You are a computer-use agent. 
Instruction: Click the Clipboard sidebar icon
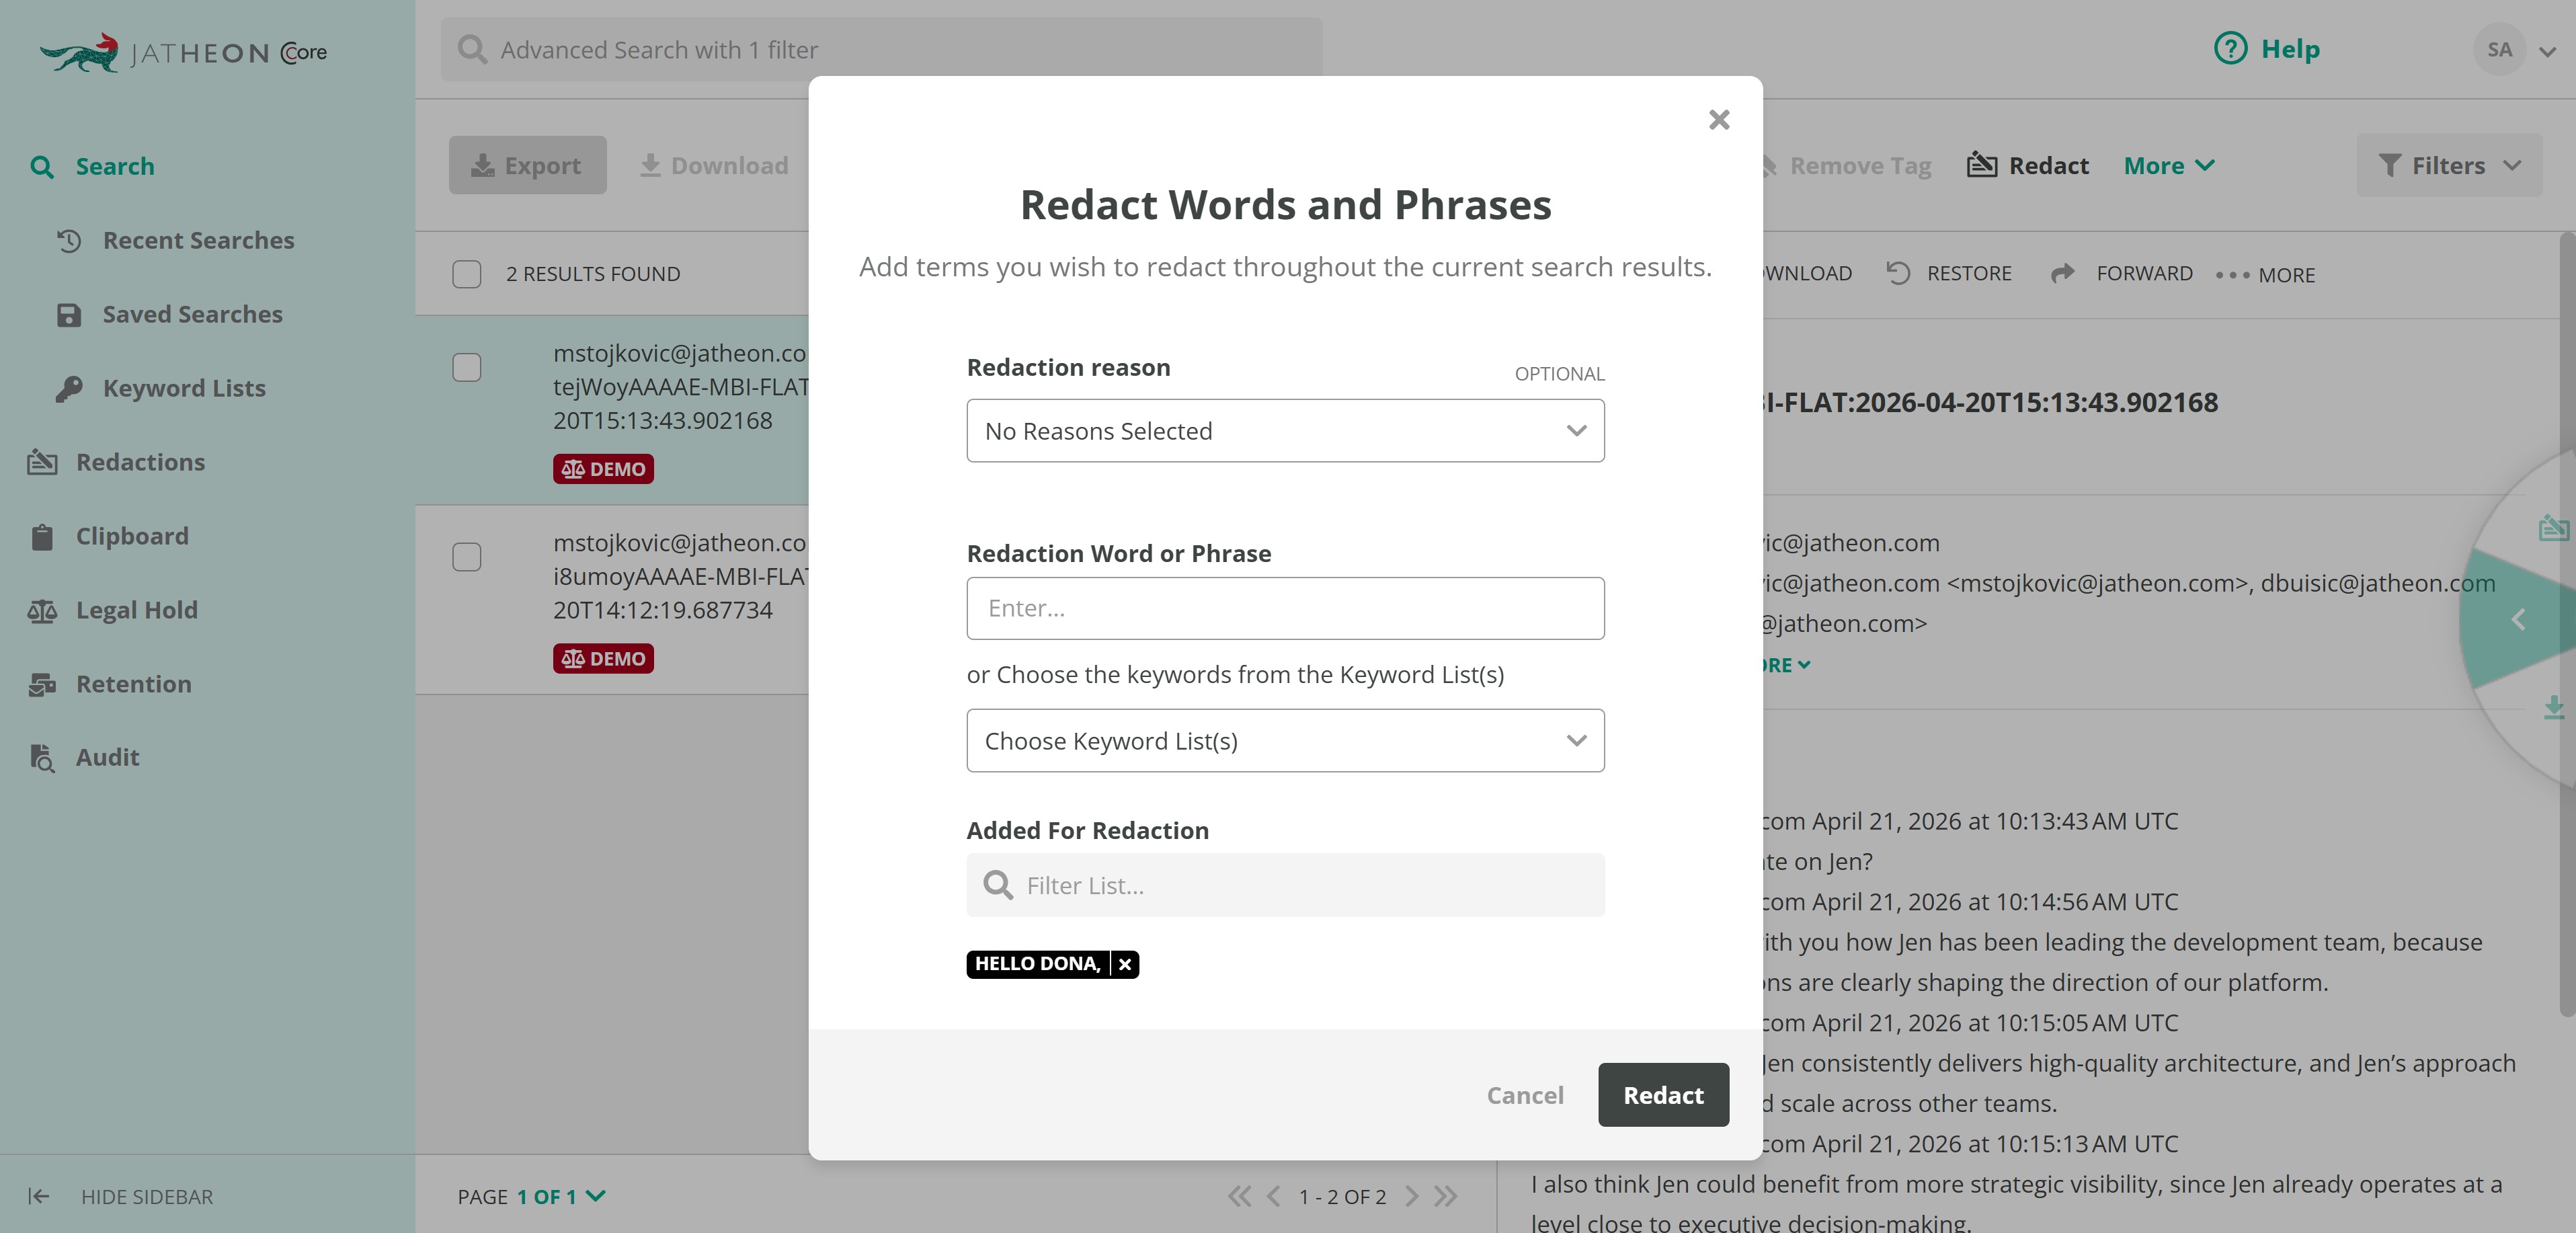pyautogui.click(x=42, y=537)
